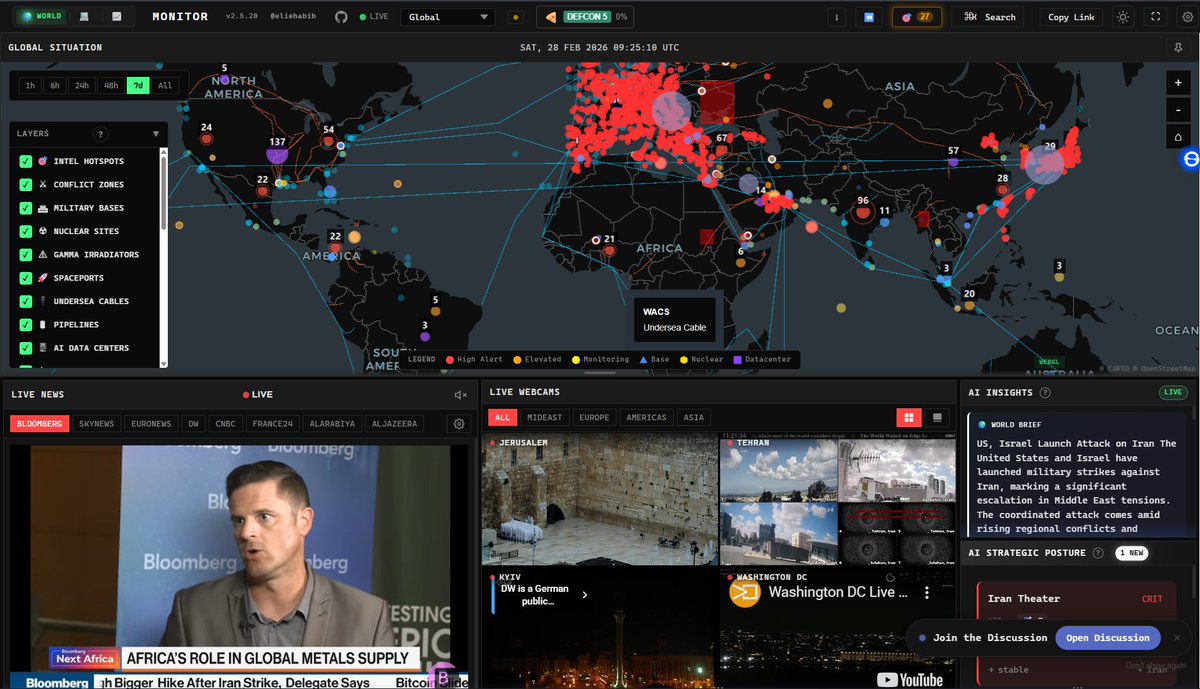Open the GitHub repository icon
The height and width of the screenshot is (689, 1200).
tap(341, 17)
